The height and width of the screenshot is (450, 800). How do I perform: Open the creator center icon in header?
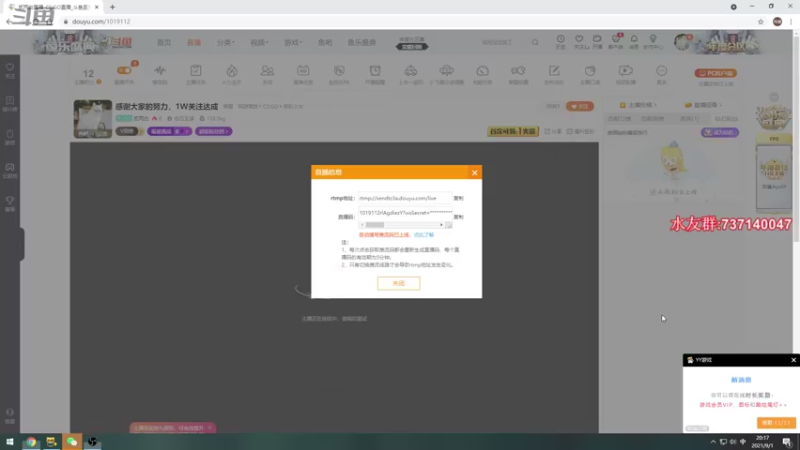tap(653, 42)
